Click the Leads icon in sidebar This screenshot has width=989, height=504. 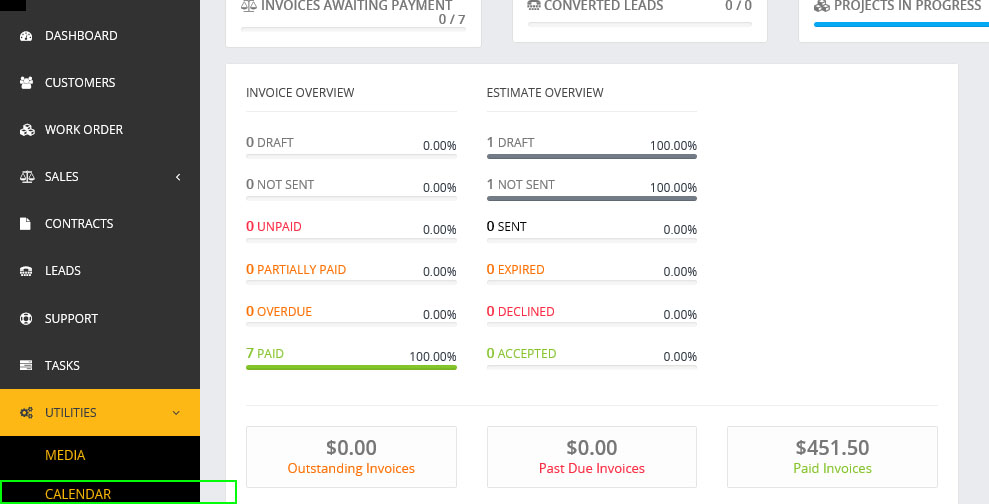[27, 271]
